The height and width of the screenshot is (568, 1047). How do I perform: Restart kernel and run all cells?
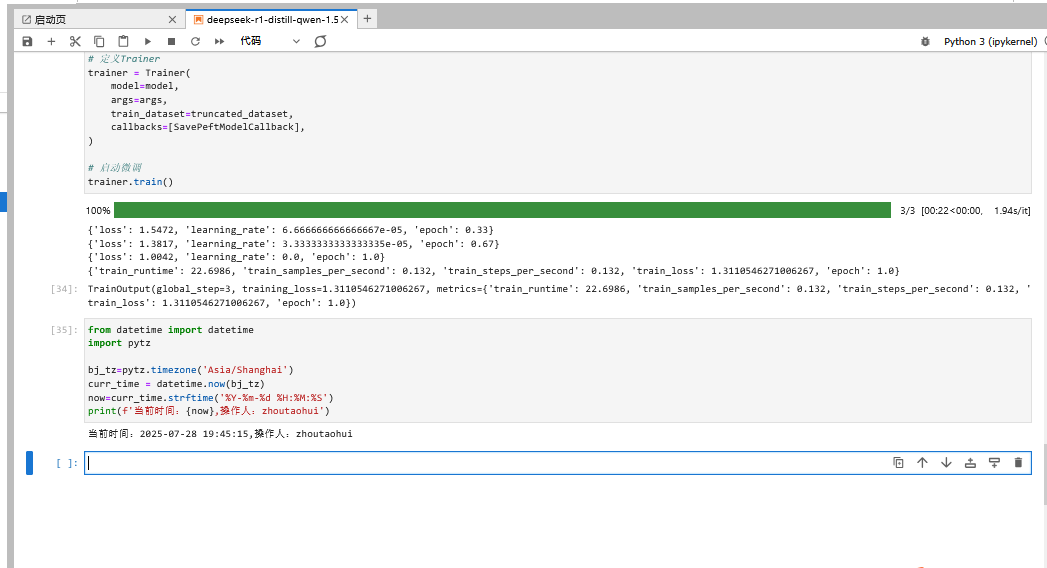(219, 41)
